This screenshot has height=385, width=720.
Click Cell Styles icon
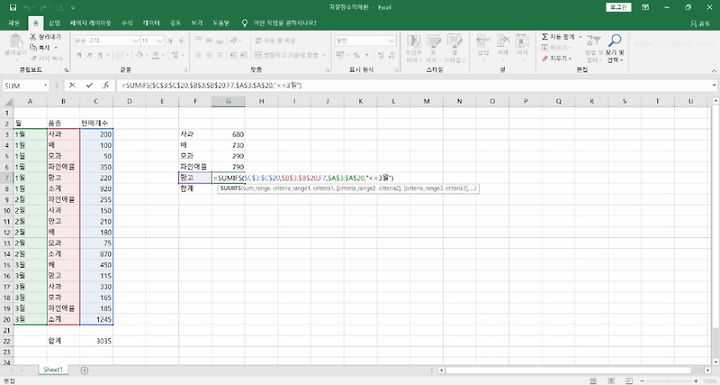(x=455, y=41)
